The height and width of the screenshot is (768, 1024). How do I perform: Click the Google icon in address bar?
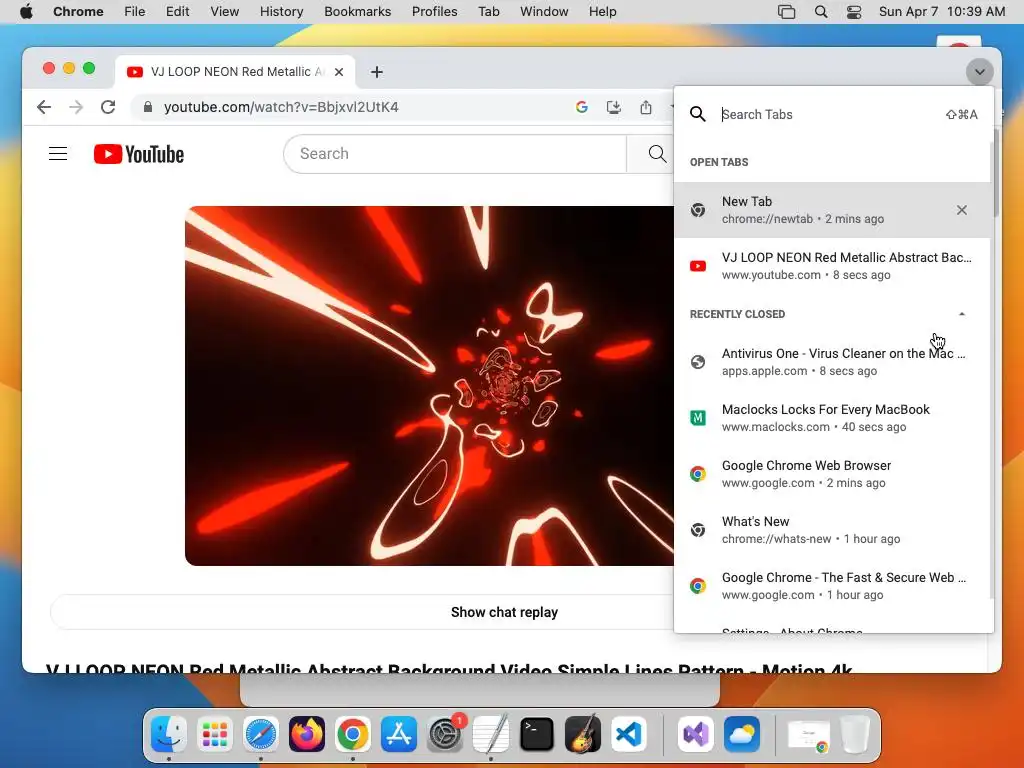click(x=581, y=107)
